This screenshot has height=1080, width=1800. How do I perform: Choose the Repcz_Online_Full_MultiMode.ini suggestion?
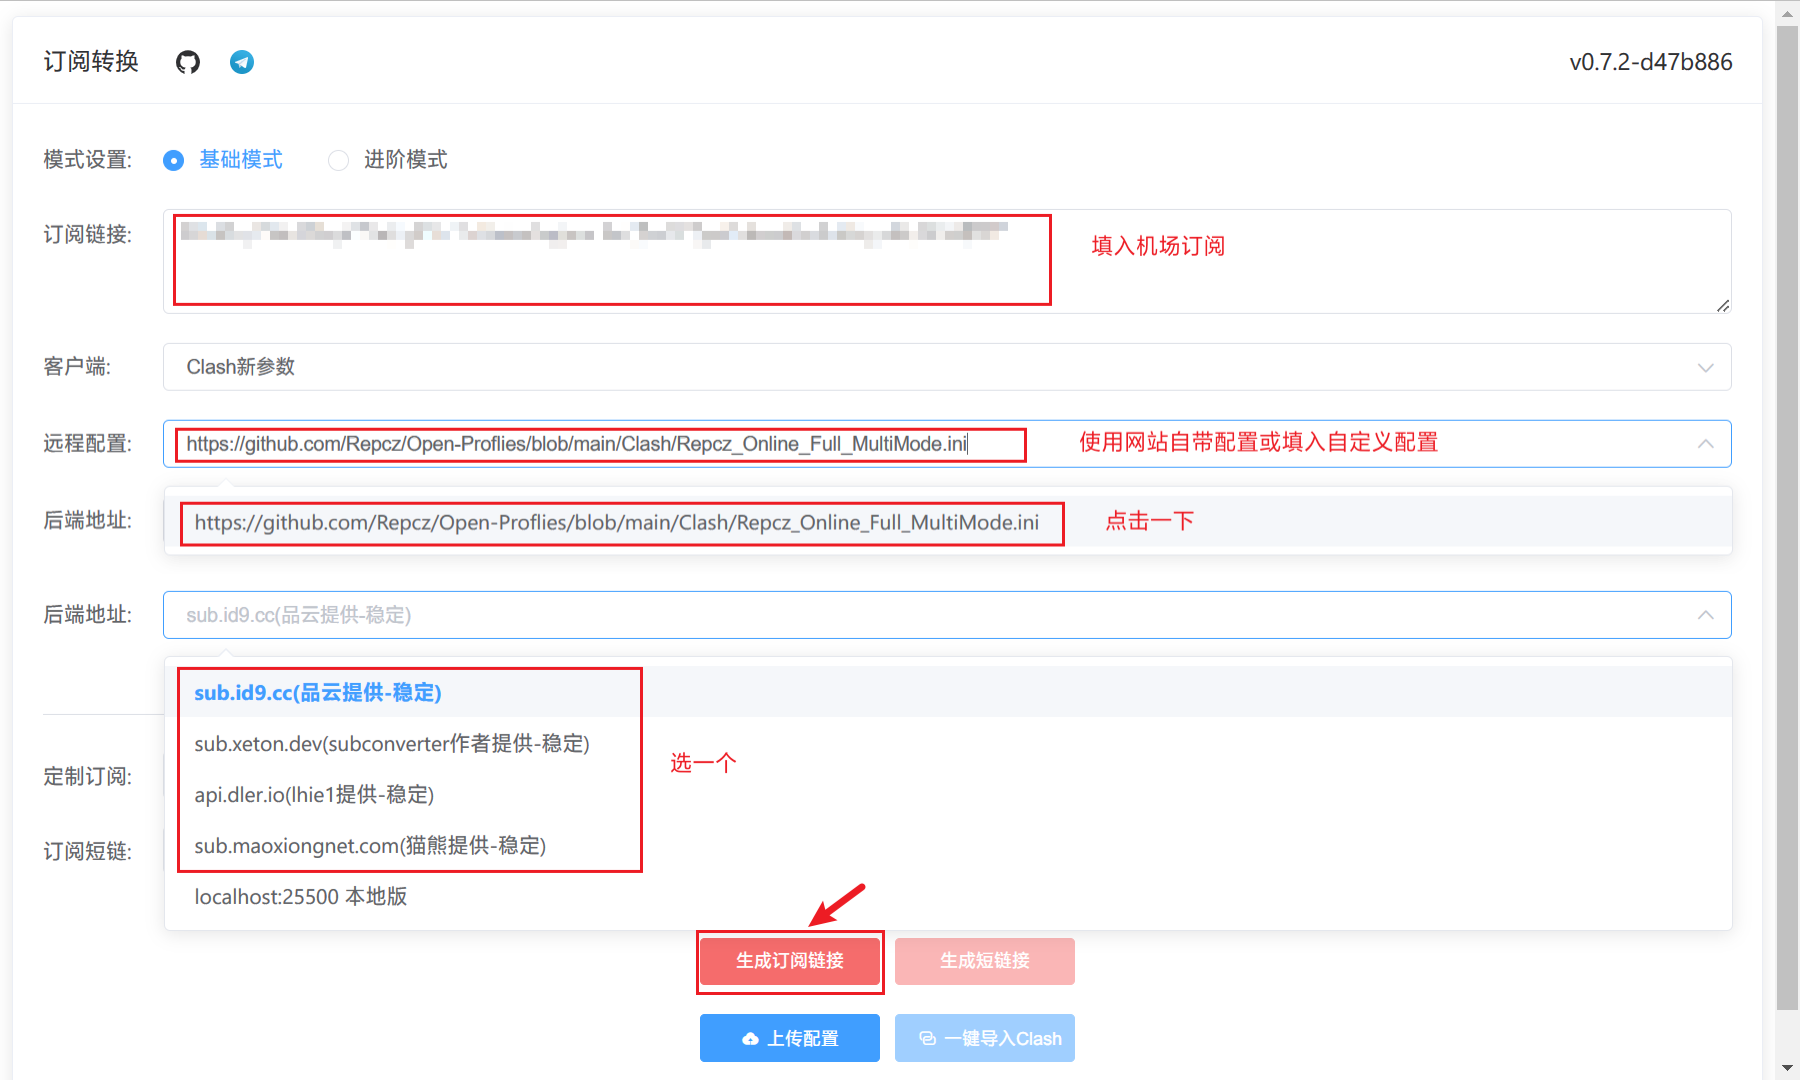pos(617,523)
